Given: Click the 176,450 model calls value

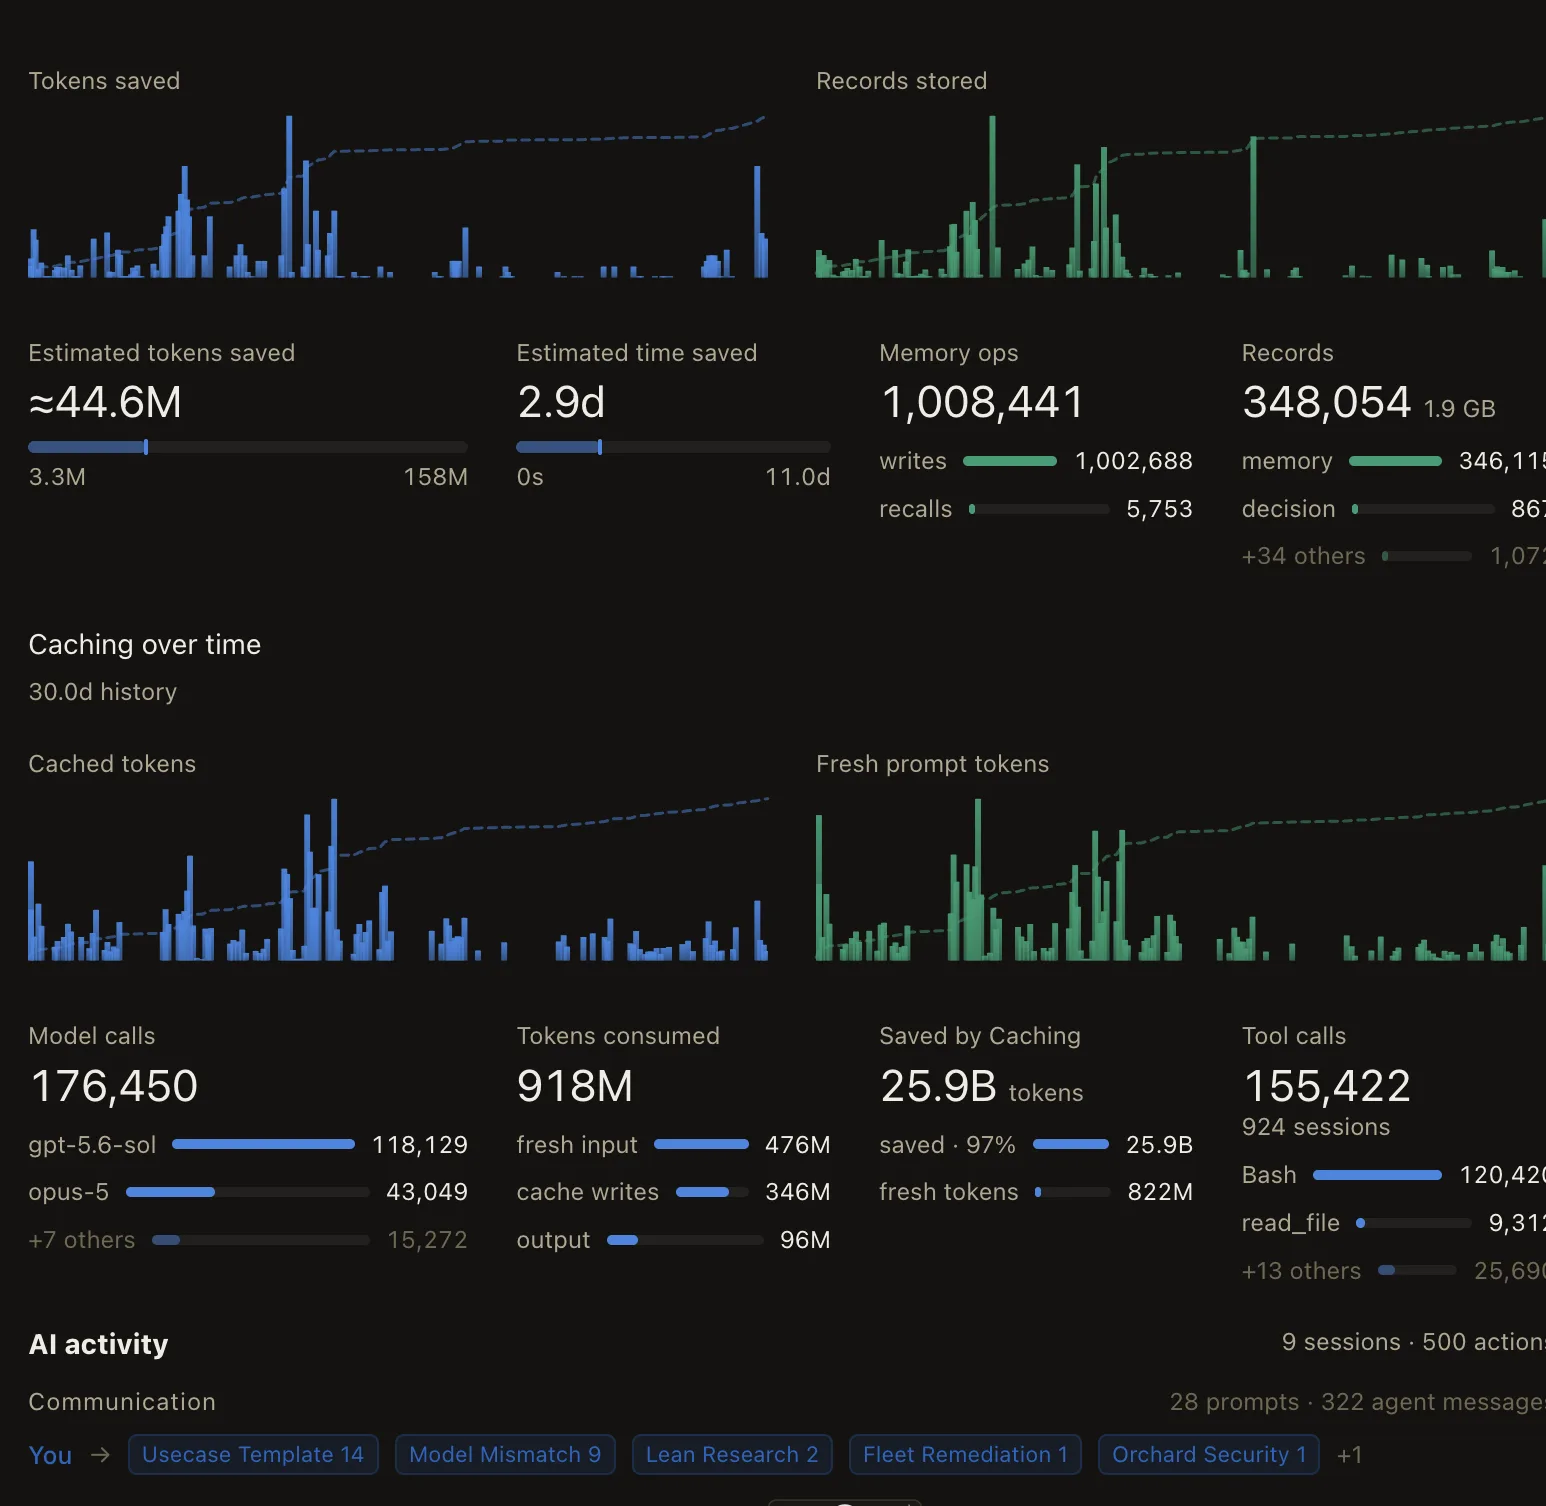Looking at the screenshot, I should coord(115,1086).
